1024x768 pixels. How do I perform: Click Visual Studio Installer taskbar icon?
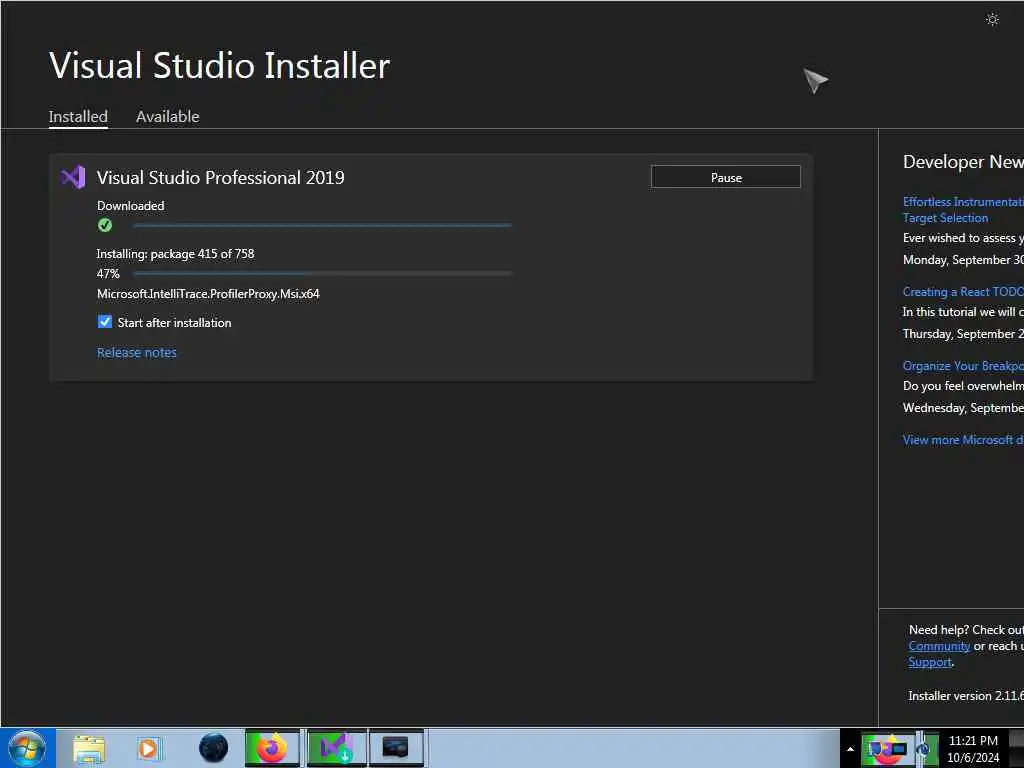point(337,748)
